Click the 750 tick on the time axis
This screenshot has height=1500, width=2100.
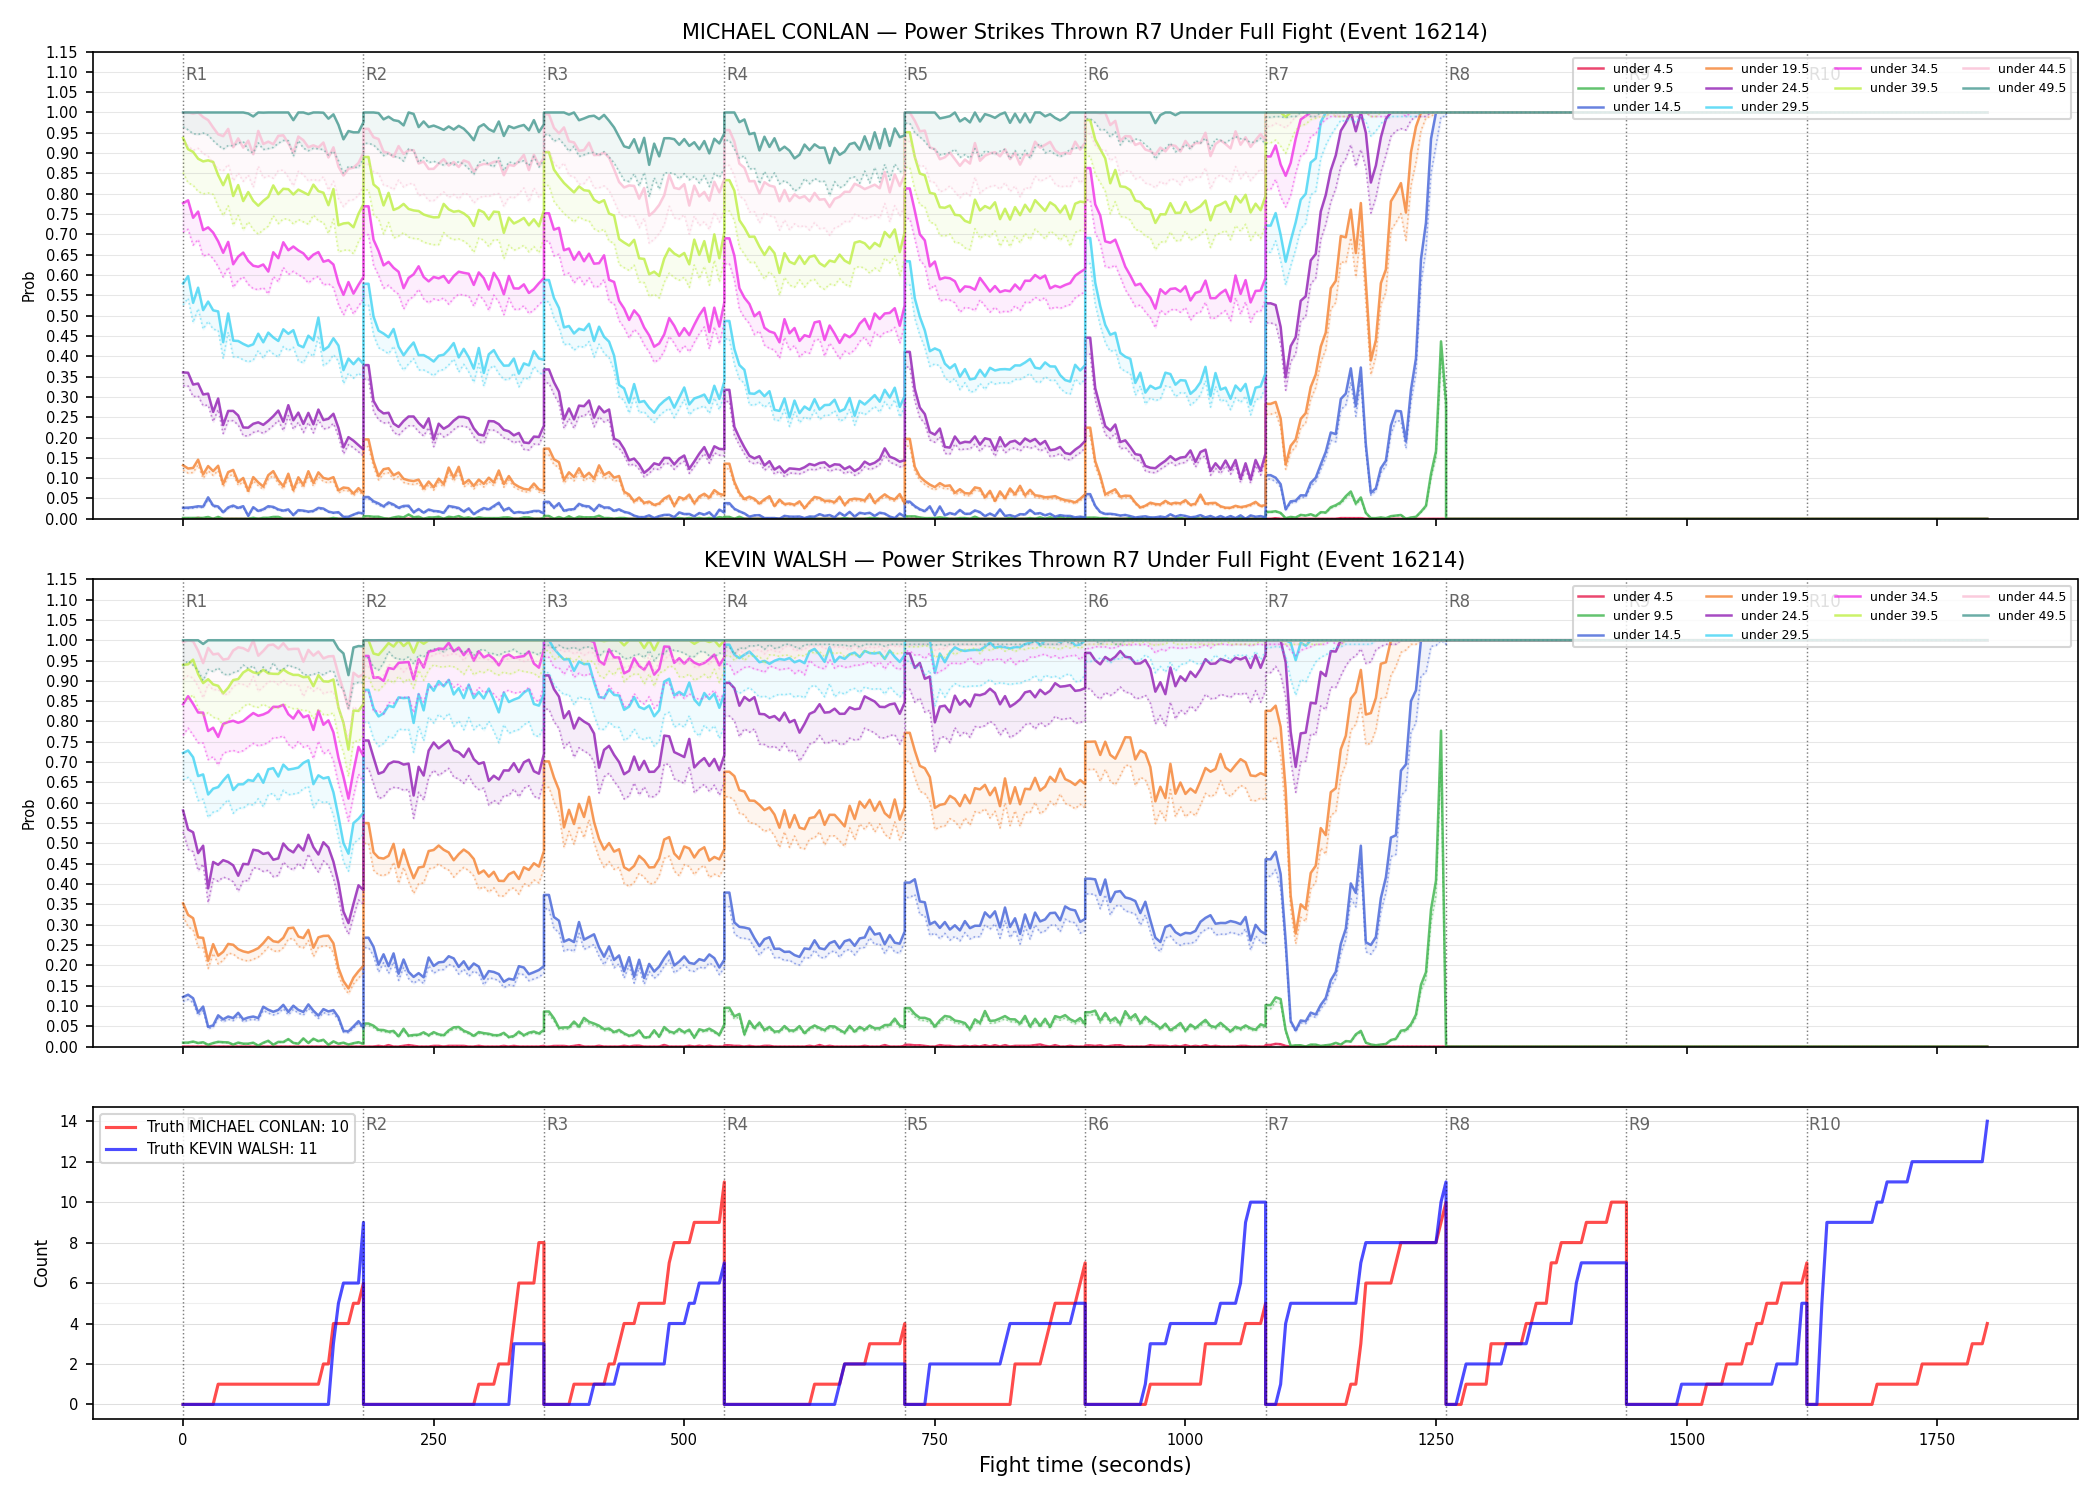coord(934,1440)
